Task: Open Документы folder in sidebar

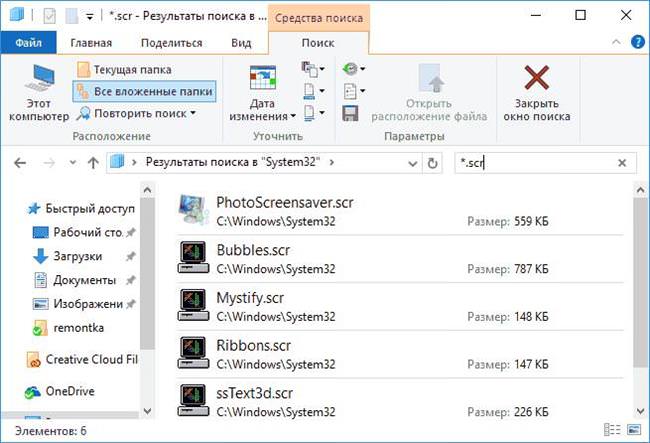Action: pos(85,281)
